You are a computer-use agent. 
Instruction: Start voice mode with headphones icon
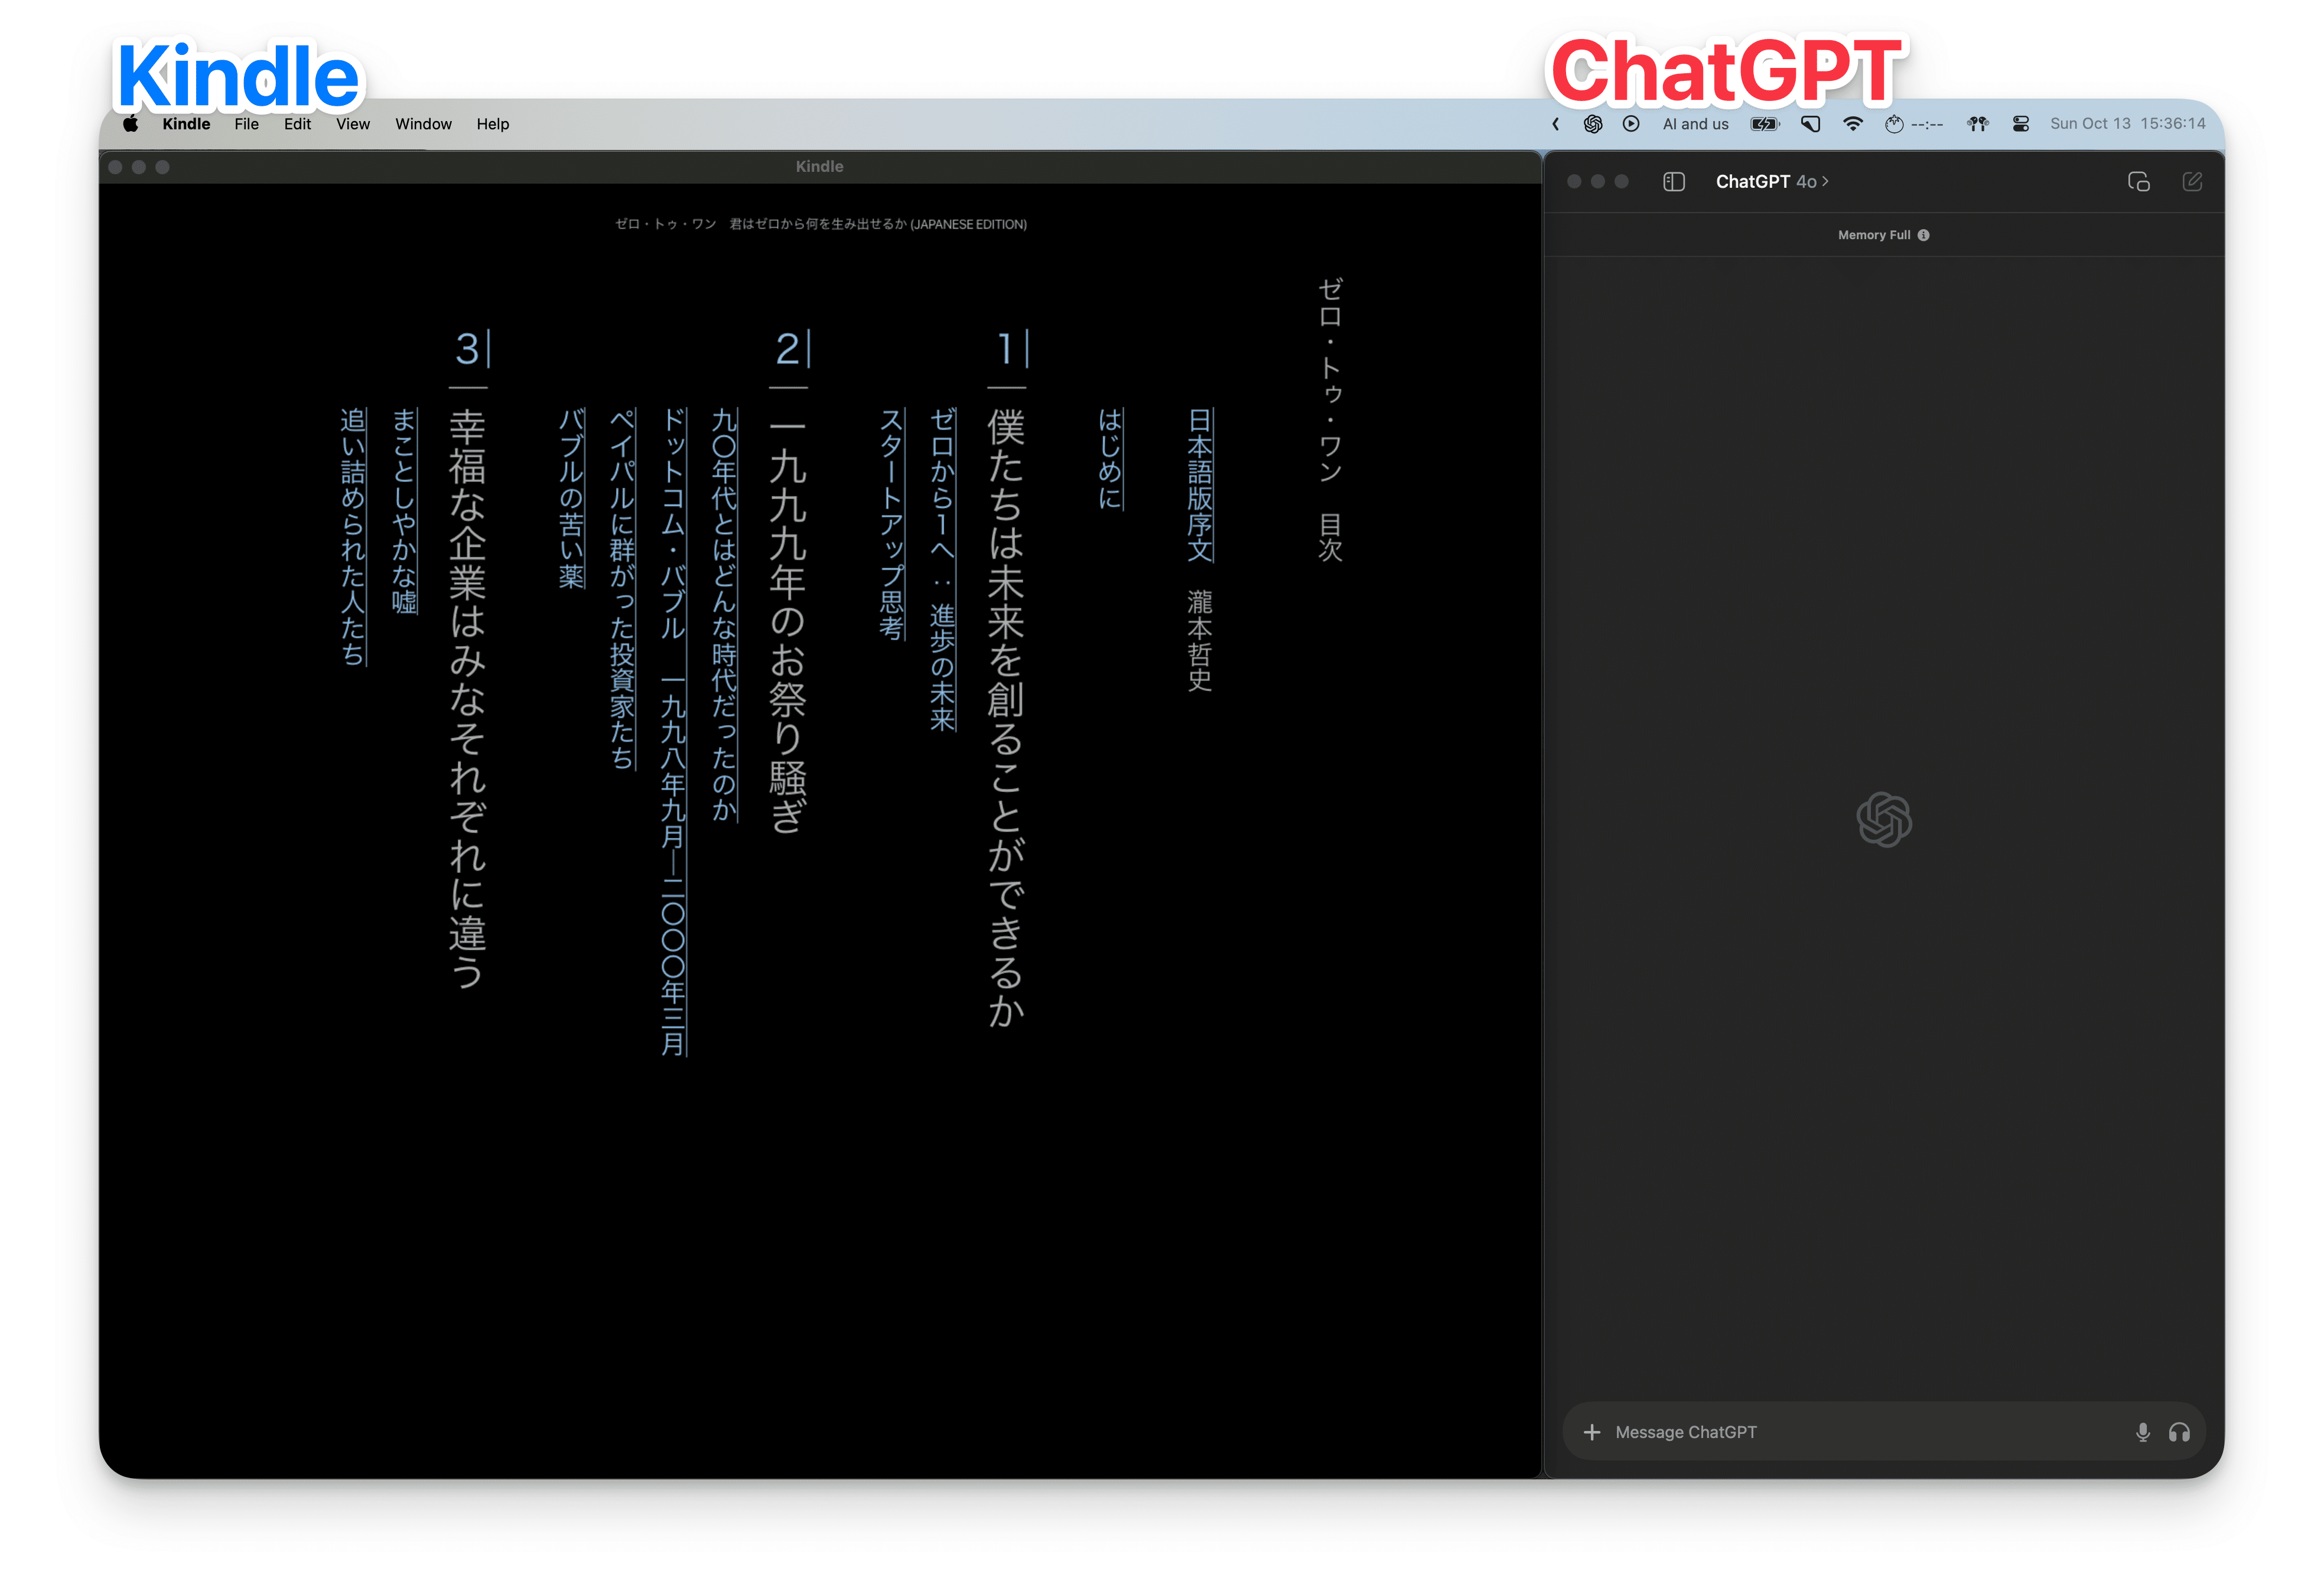point(2179,1432)
